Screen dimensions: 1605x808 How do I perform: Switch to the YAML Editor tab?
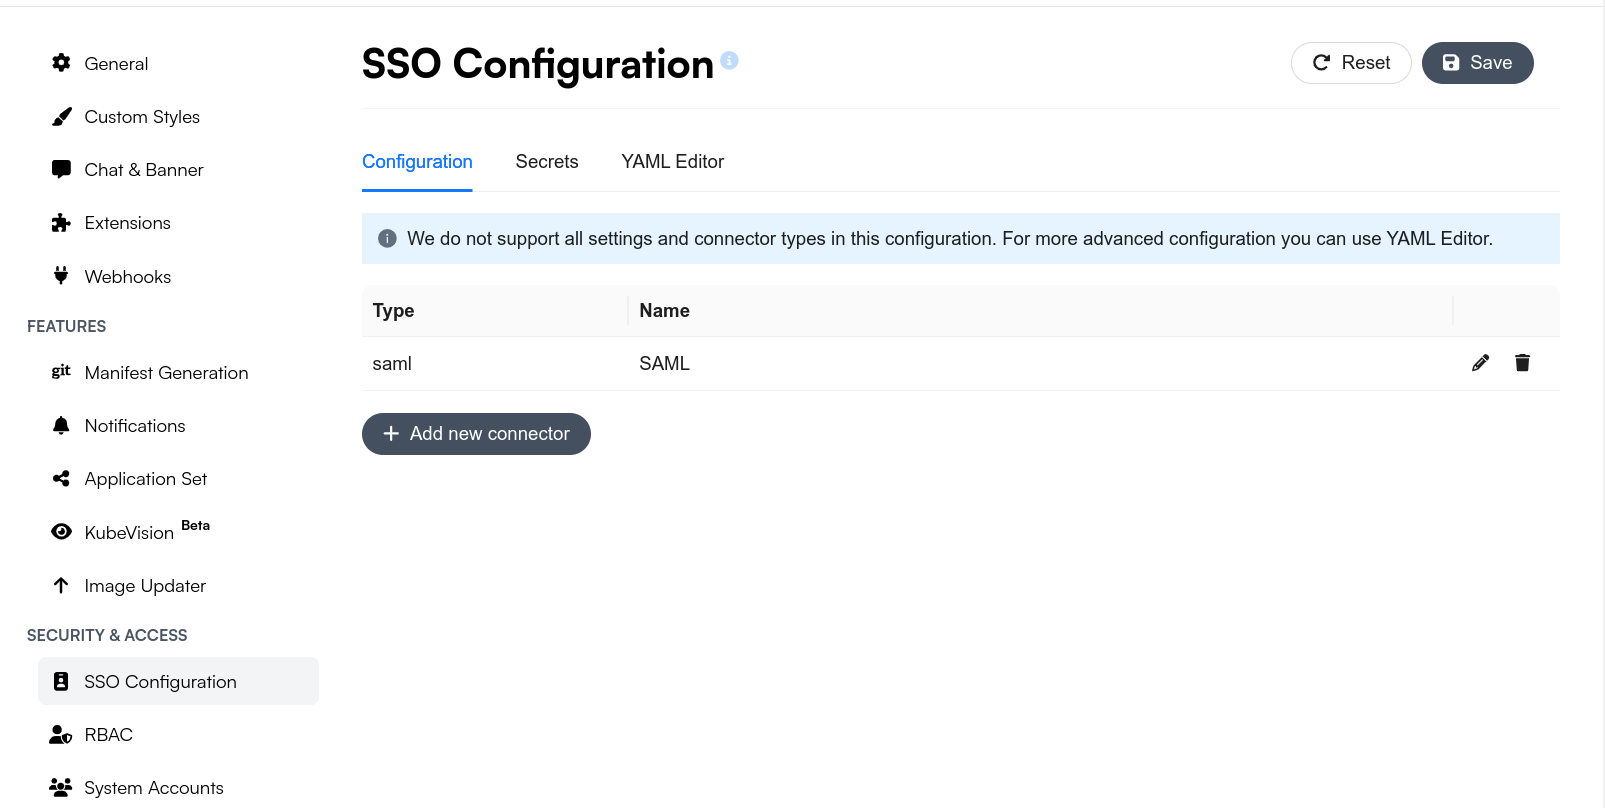(x=672, y=162)
